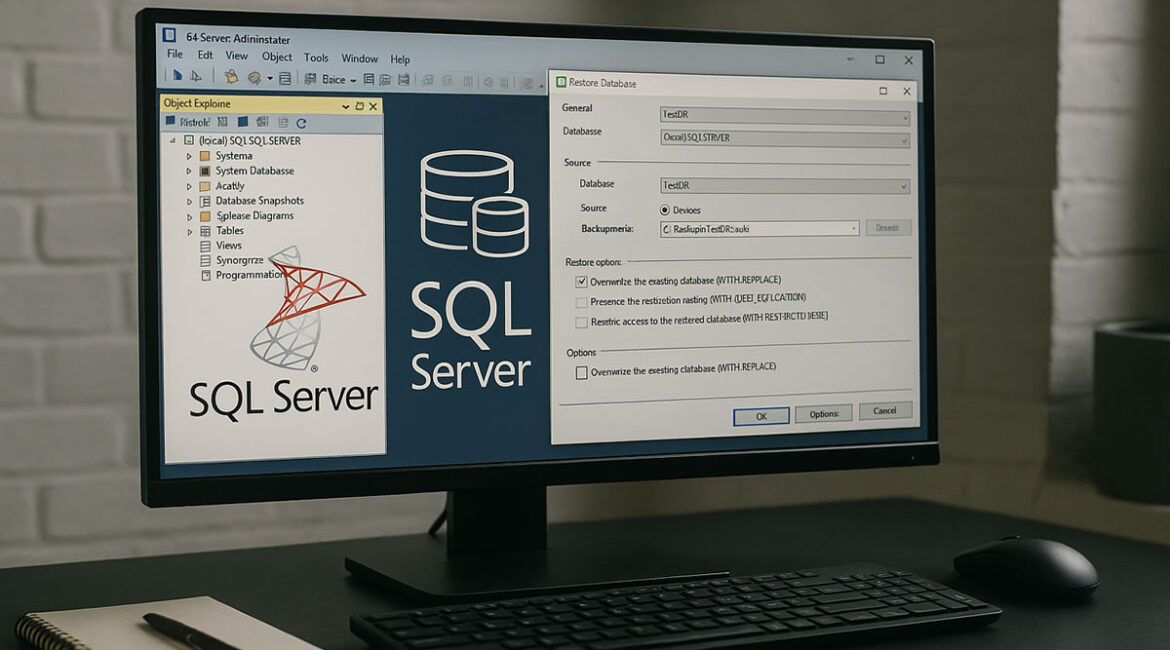1170x650 pixels.
Task: Click the save icon in the toolbar
Action: [285, 78]
